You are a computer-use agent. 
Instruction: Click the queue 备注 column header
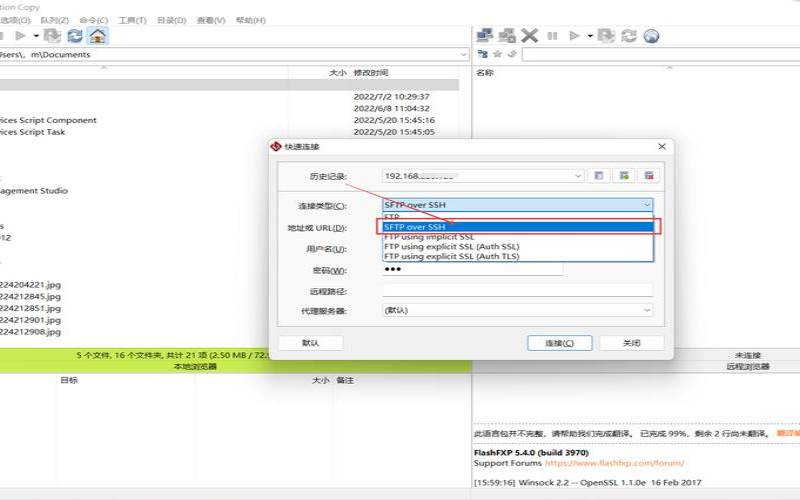click(345, 381)
